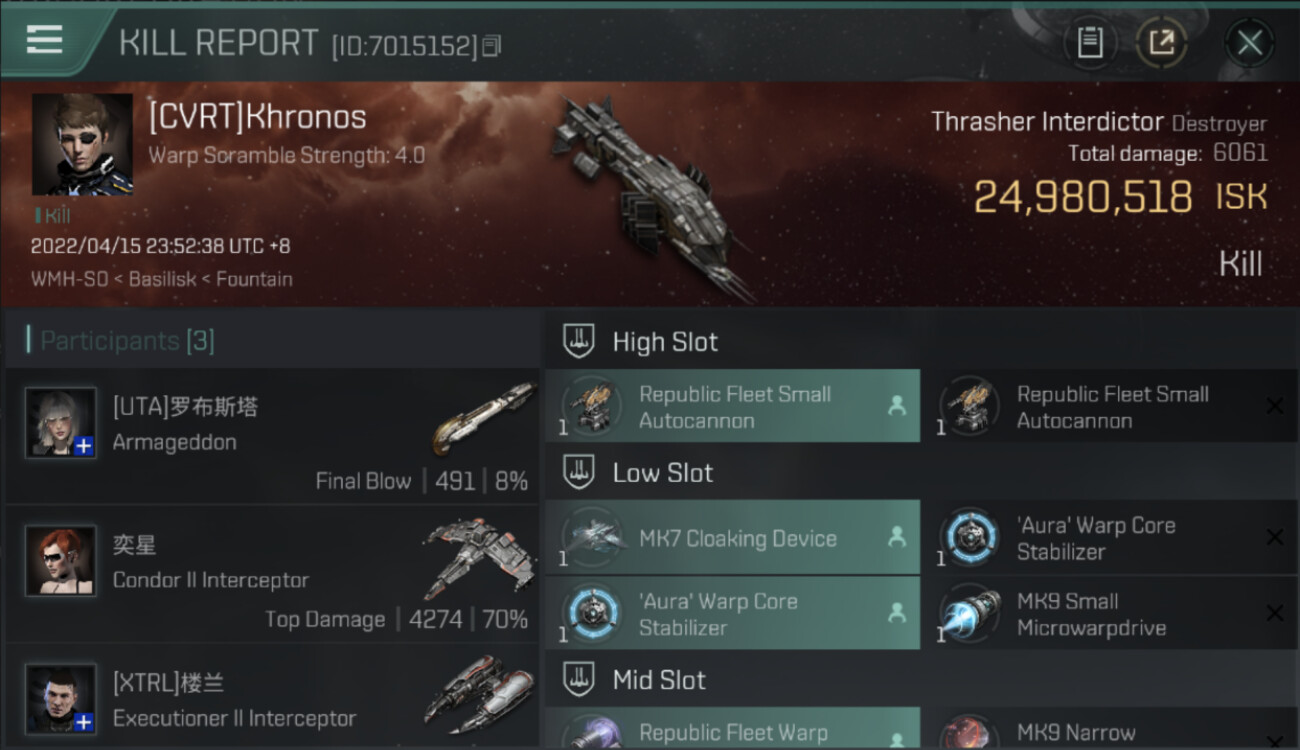
Task: View Khronos pilot portrait
Action: pyautogui.click(x=82, y=144)
